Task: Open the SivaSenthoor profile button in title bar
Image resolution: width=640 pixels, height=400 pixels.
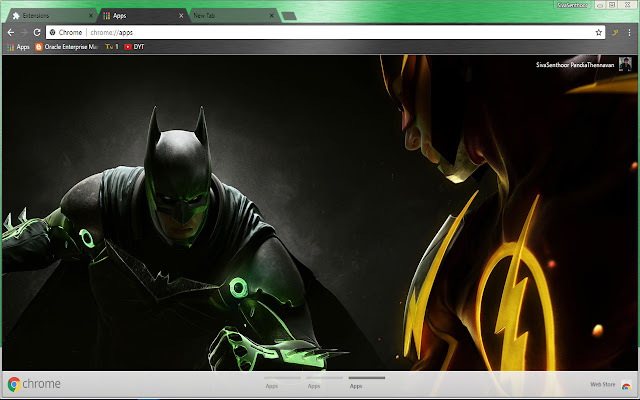Action: [x=572, y=5]
